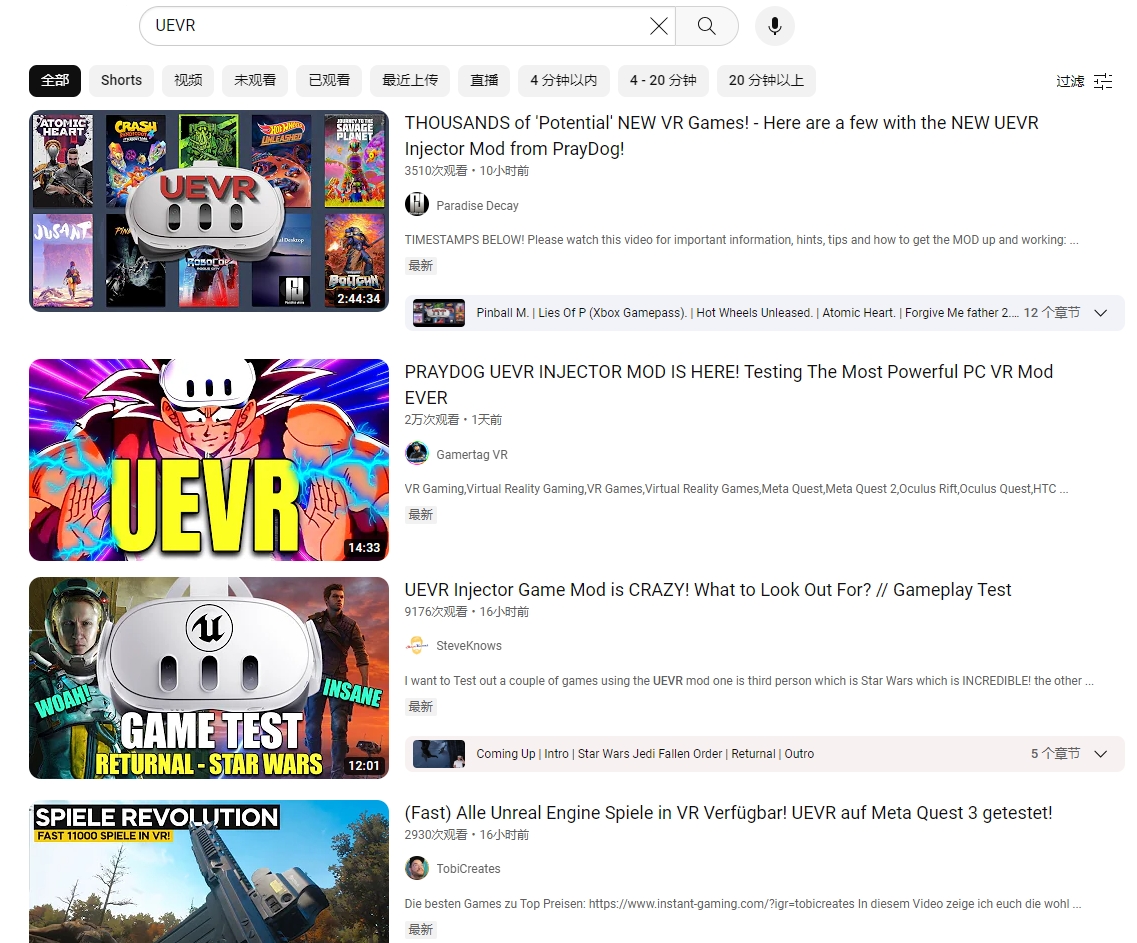The height and width of the screenshot is (943, 1137).
Task: Select the 全部 filter tab
Action: pos(55,80)
